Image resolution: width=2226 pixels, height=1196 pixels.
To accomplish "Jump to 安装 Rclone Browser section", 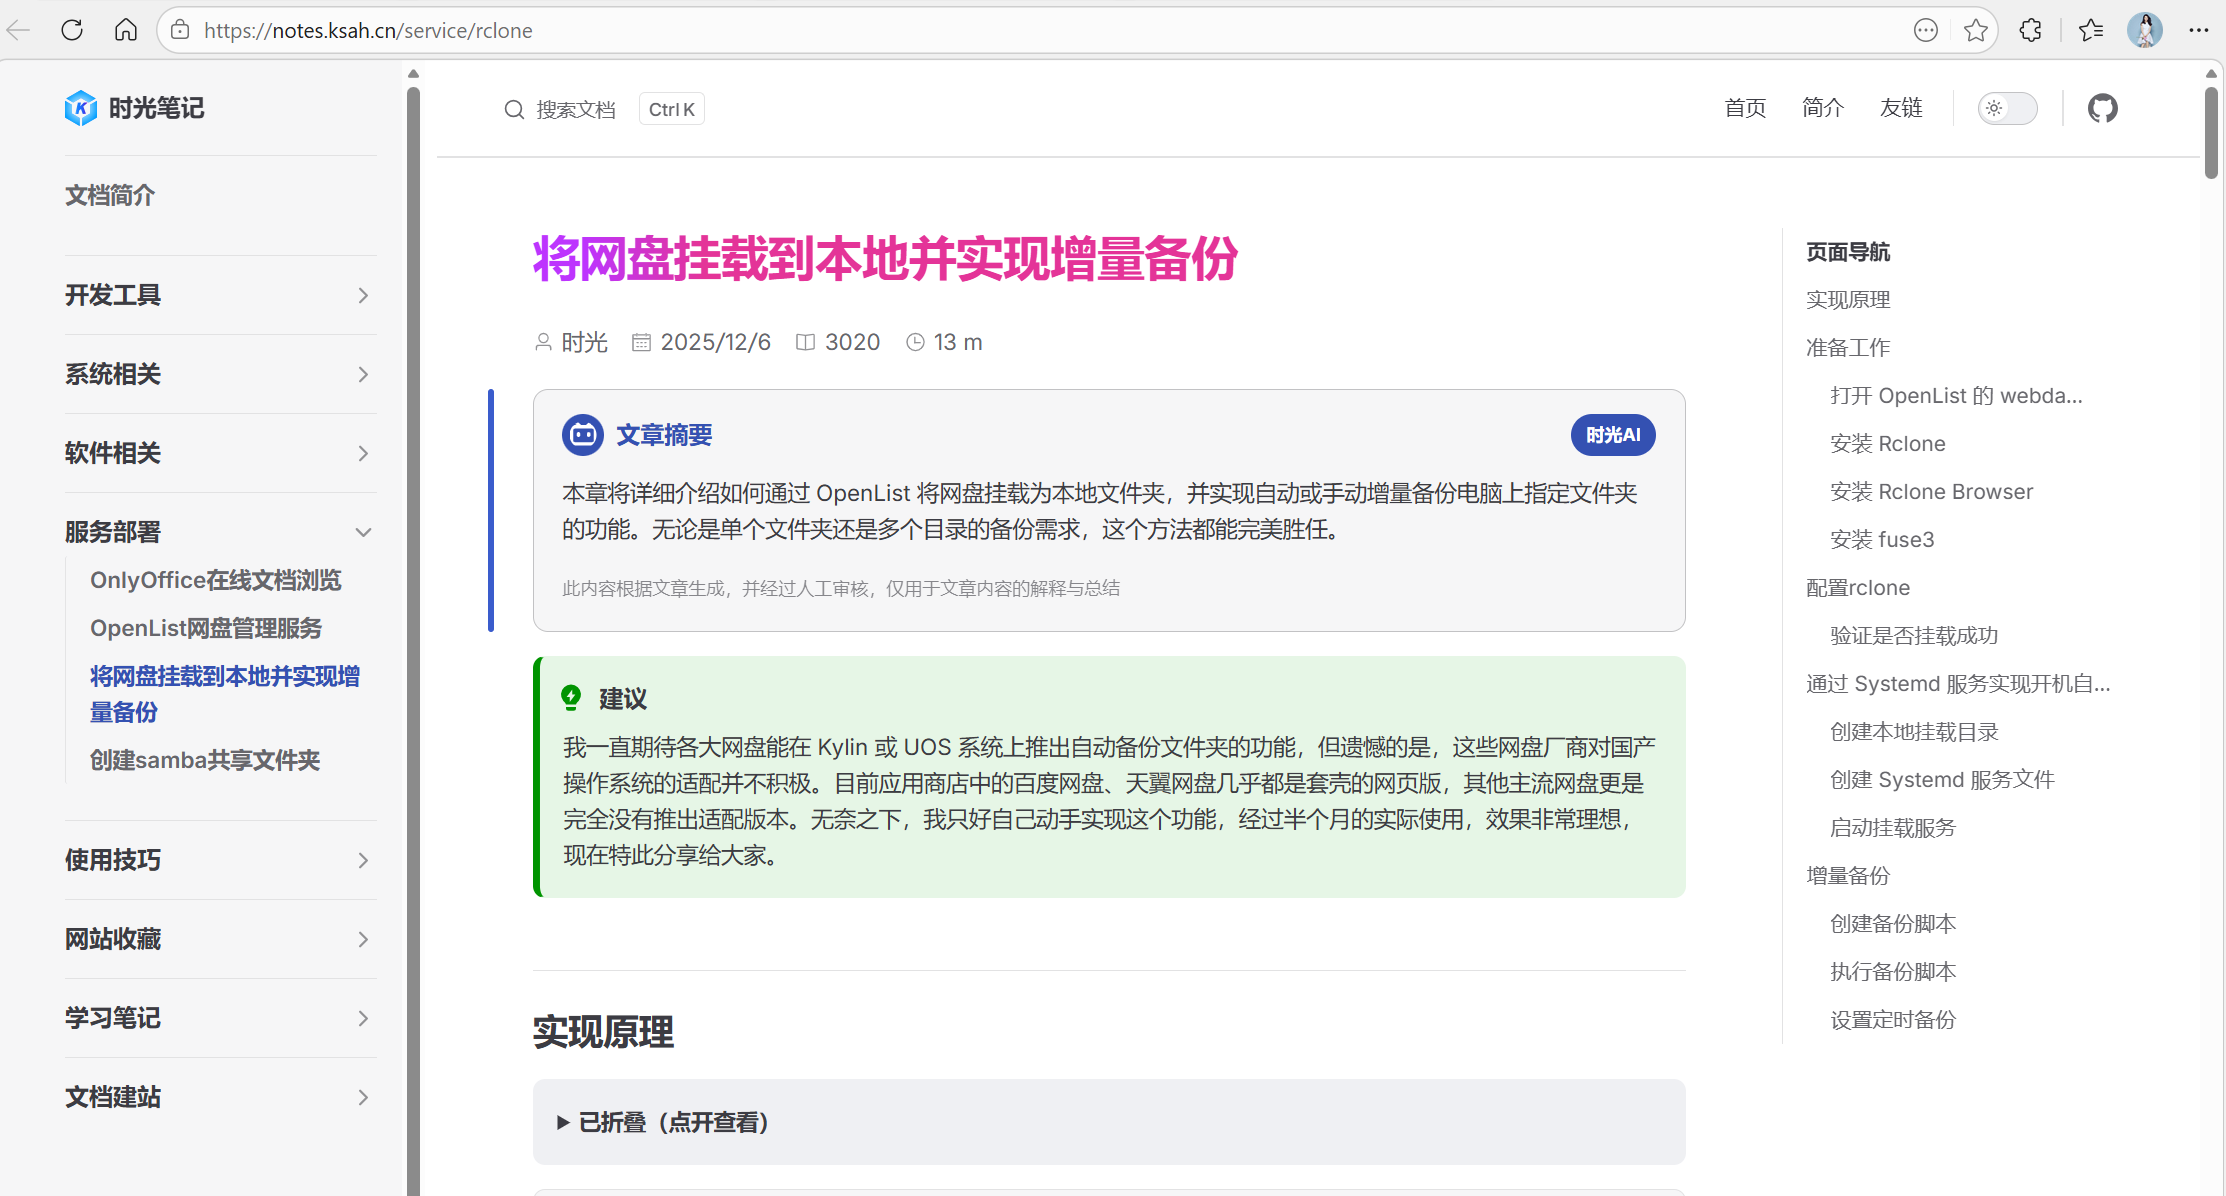I will coord(1931,492).
